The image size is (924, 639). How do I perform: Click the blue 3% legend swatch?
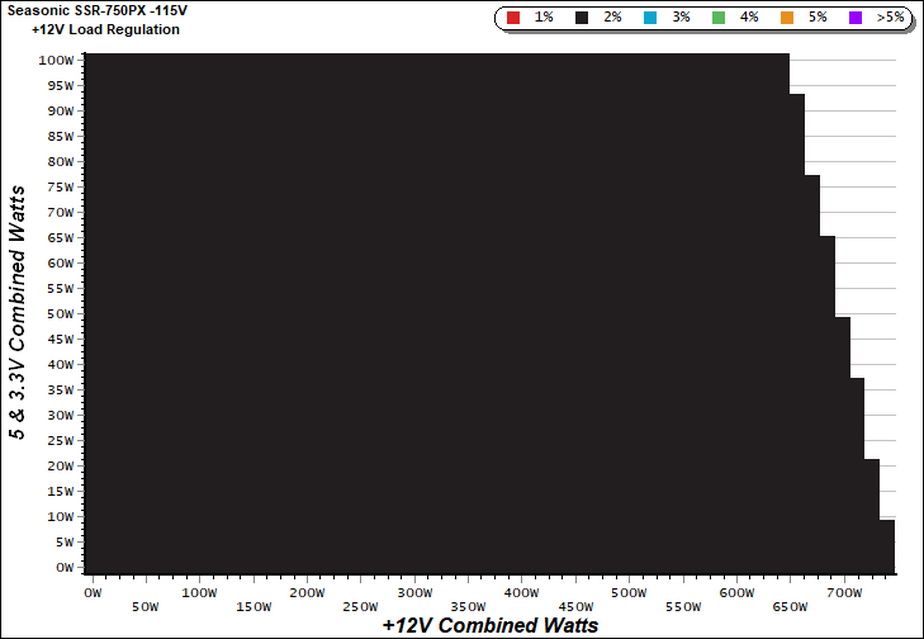pos(650,18)
